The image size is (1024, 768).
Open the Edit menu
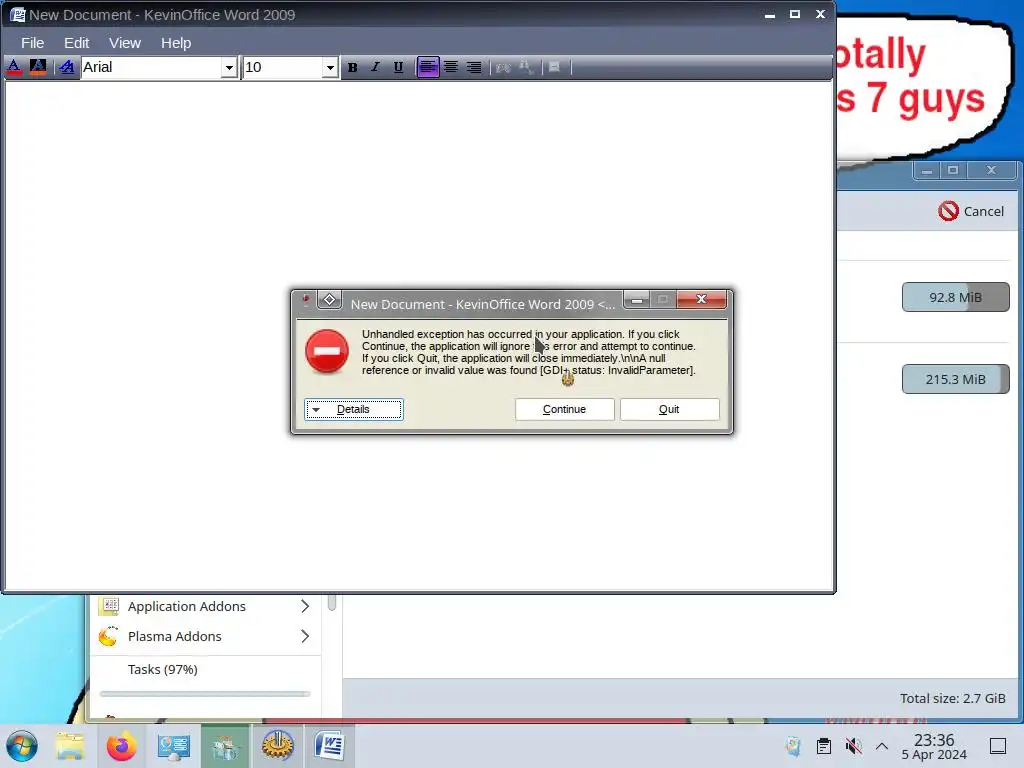(x=76, y=43)
